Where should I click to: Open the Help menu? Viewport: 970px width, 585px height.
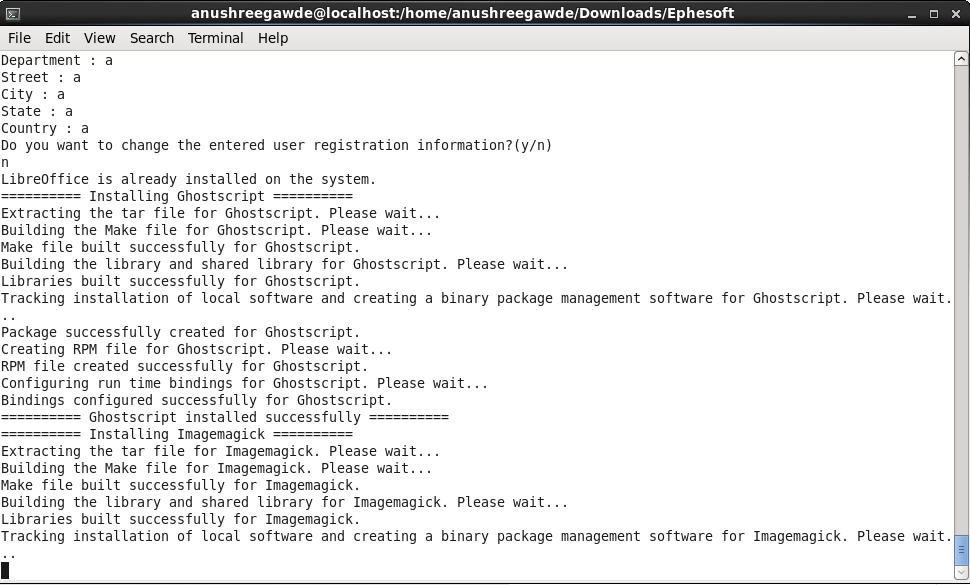(x=273, y=38)
